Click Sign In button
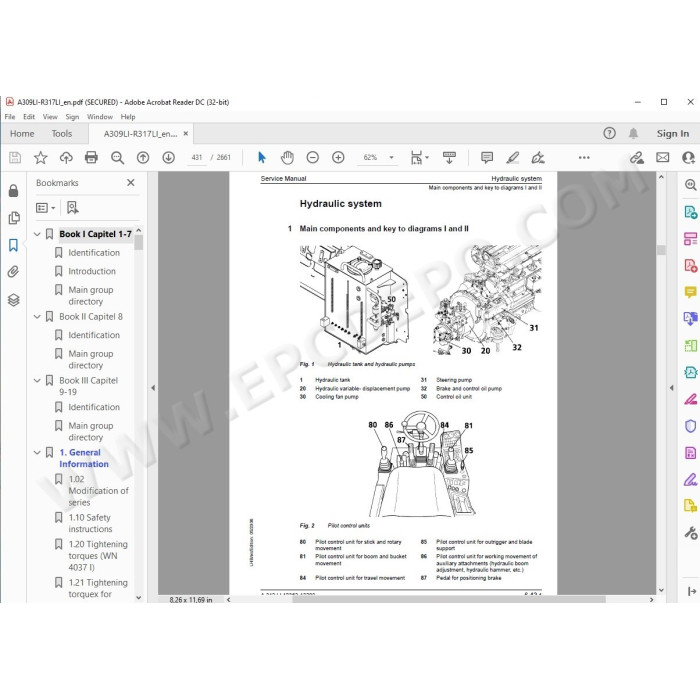This screenshot has width=700, height=700. pos(672,133)
